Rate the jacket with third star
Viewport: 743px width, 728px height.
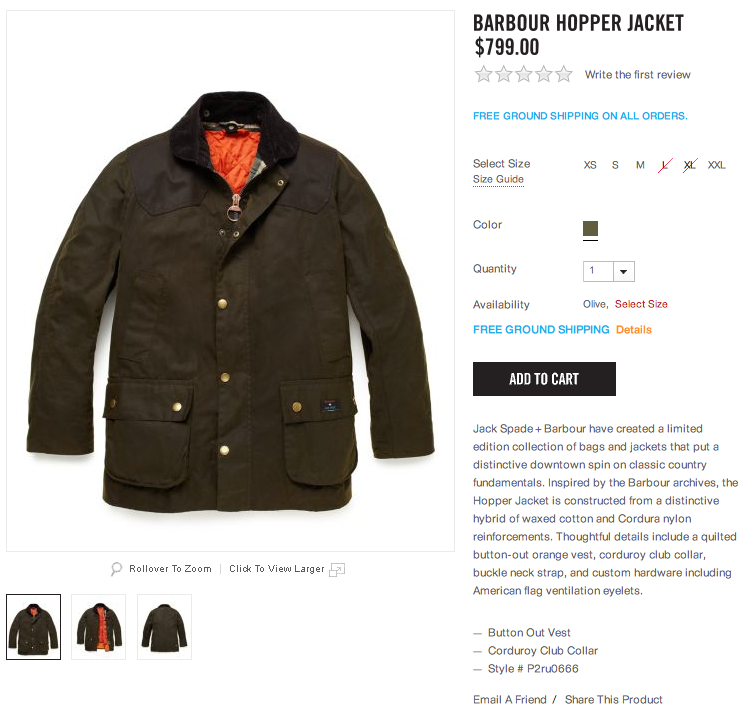click(524, 74)
